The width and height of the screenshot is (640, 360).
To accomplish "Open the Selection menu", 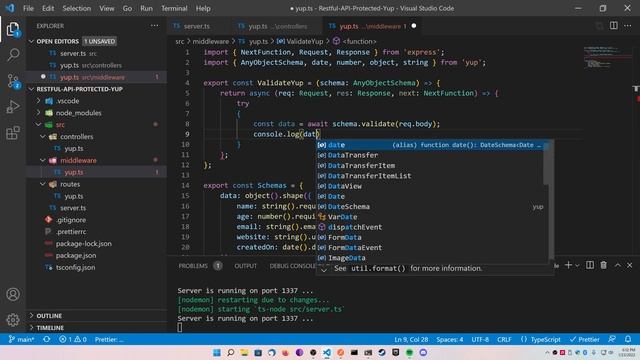I will pos(76,8).
